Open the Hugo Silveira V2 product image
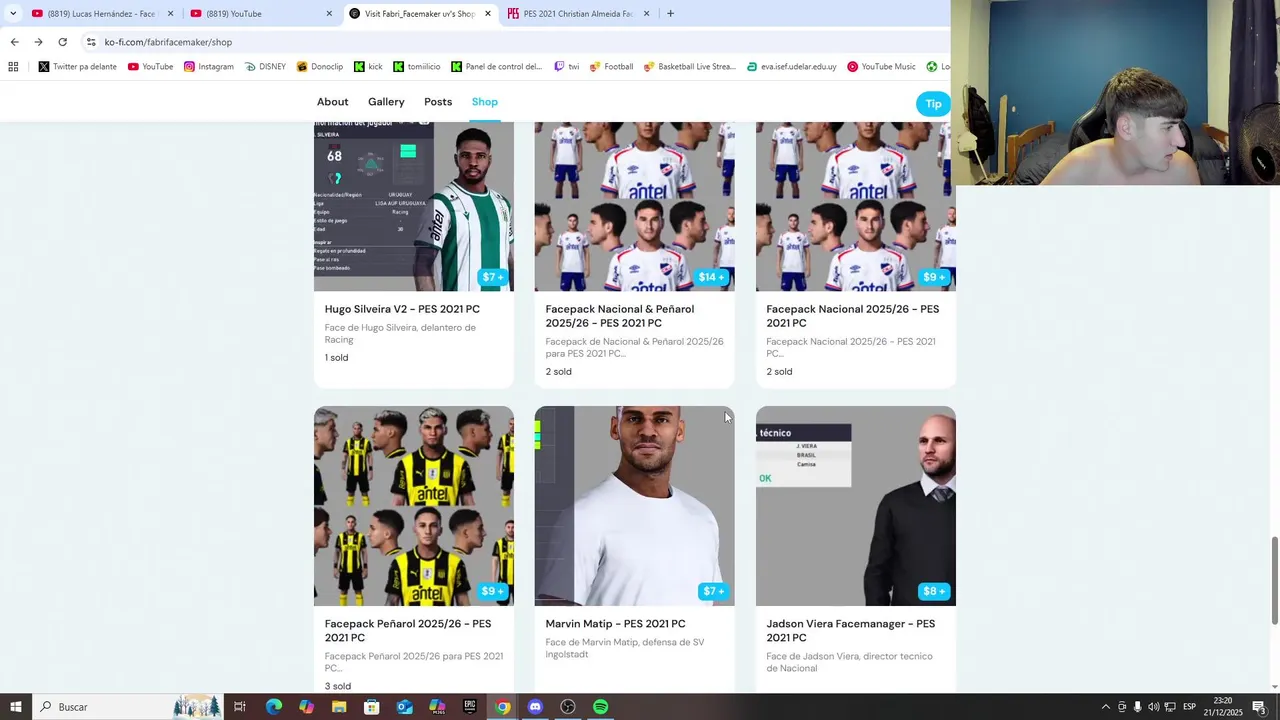The image size is (1280, 720). point(414,206)
